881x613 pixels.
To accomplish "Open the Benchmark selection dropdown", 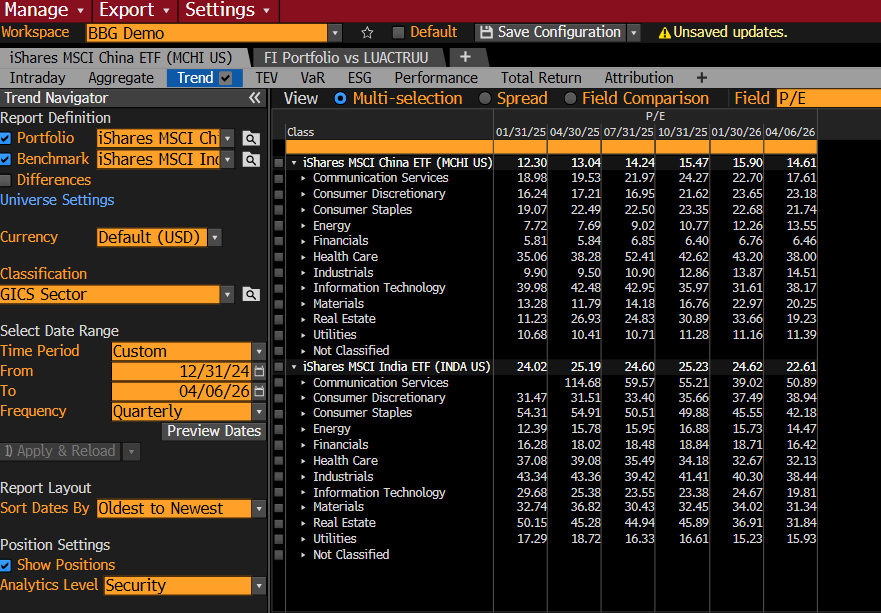I will (x=227, y=160).
